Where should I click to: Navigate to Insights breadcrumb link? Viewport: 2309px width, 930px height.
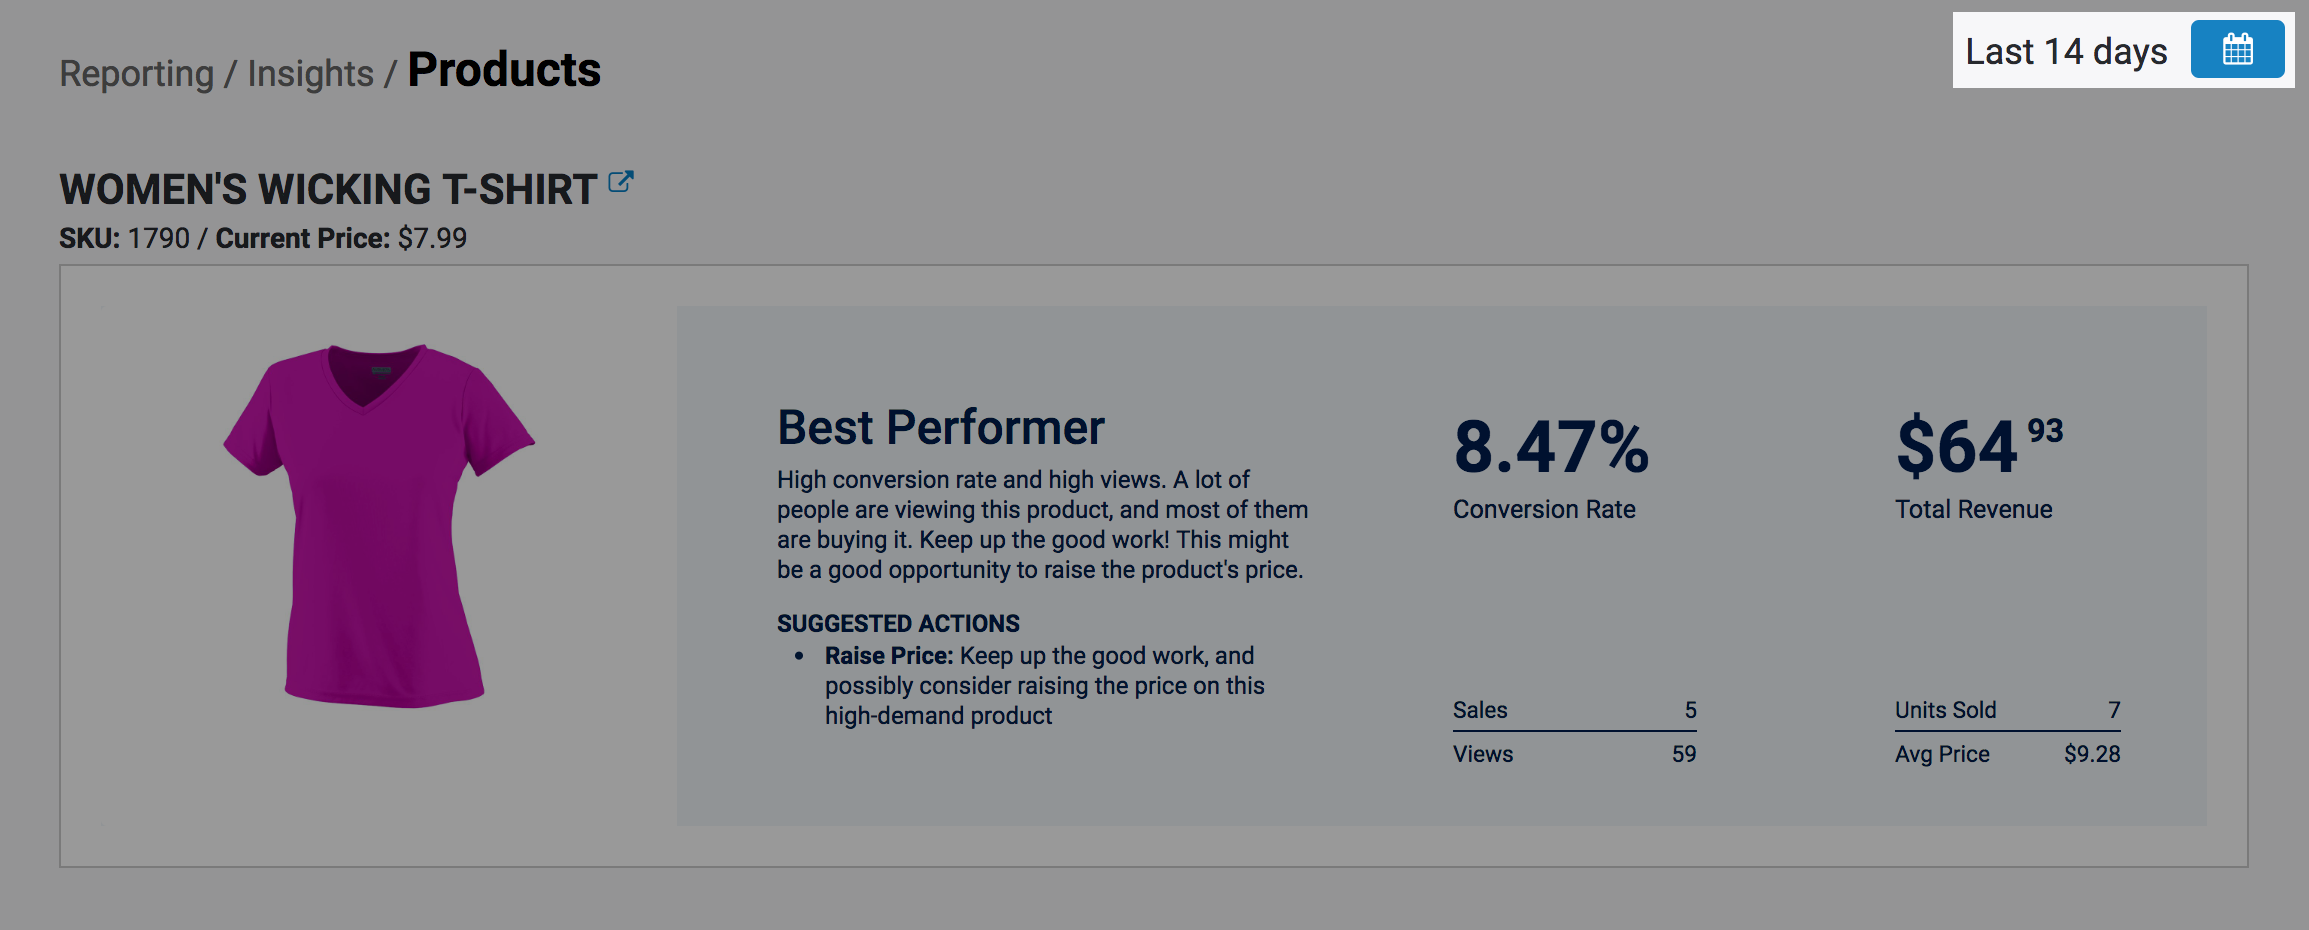[310, 74]
